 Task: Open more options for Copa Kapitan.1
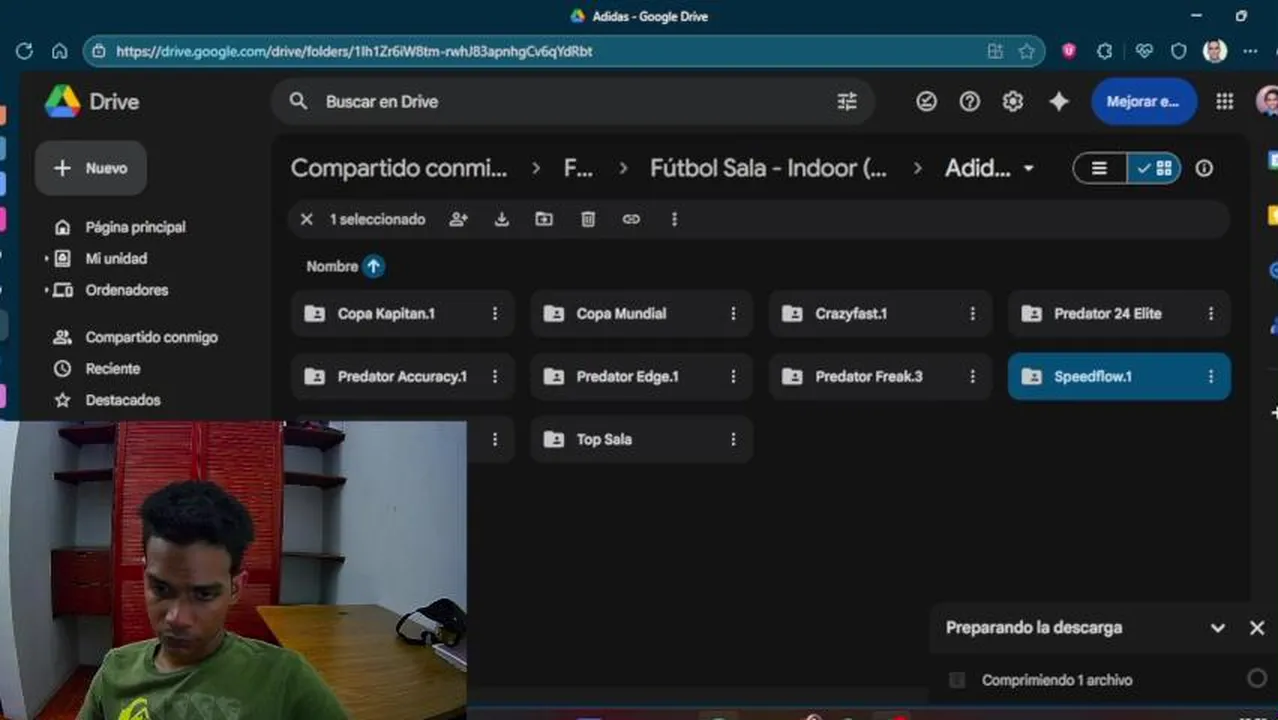494,313
